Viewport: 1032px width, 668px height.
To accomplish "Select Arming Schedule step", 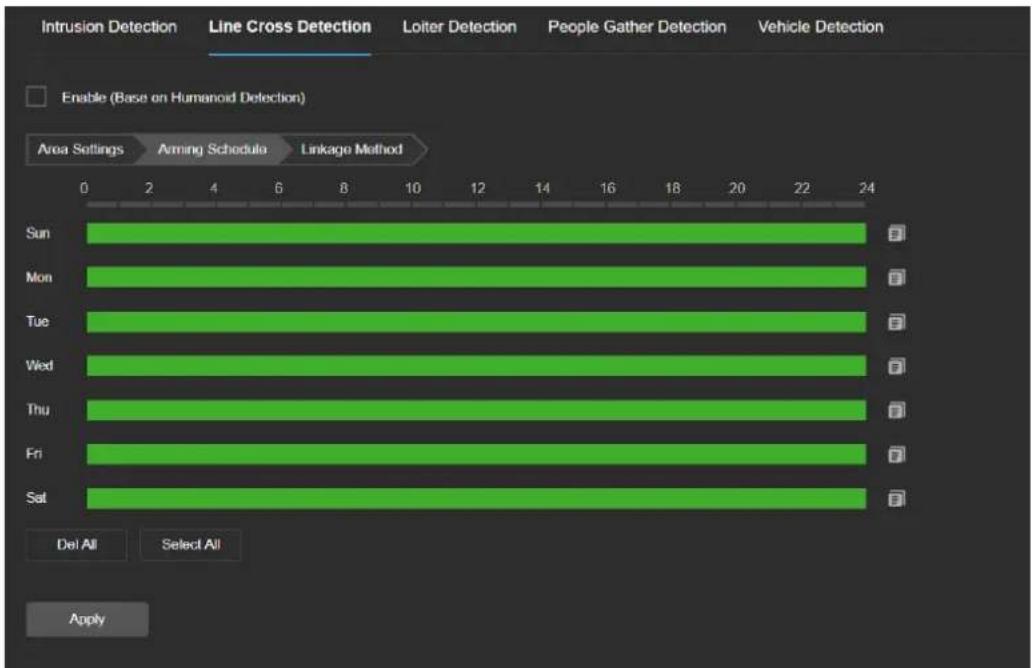I will point(212,149).
